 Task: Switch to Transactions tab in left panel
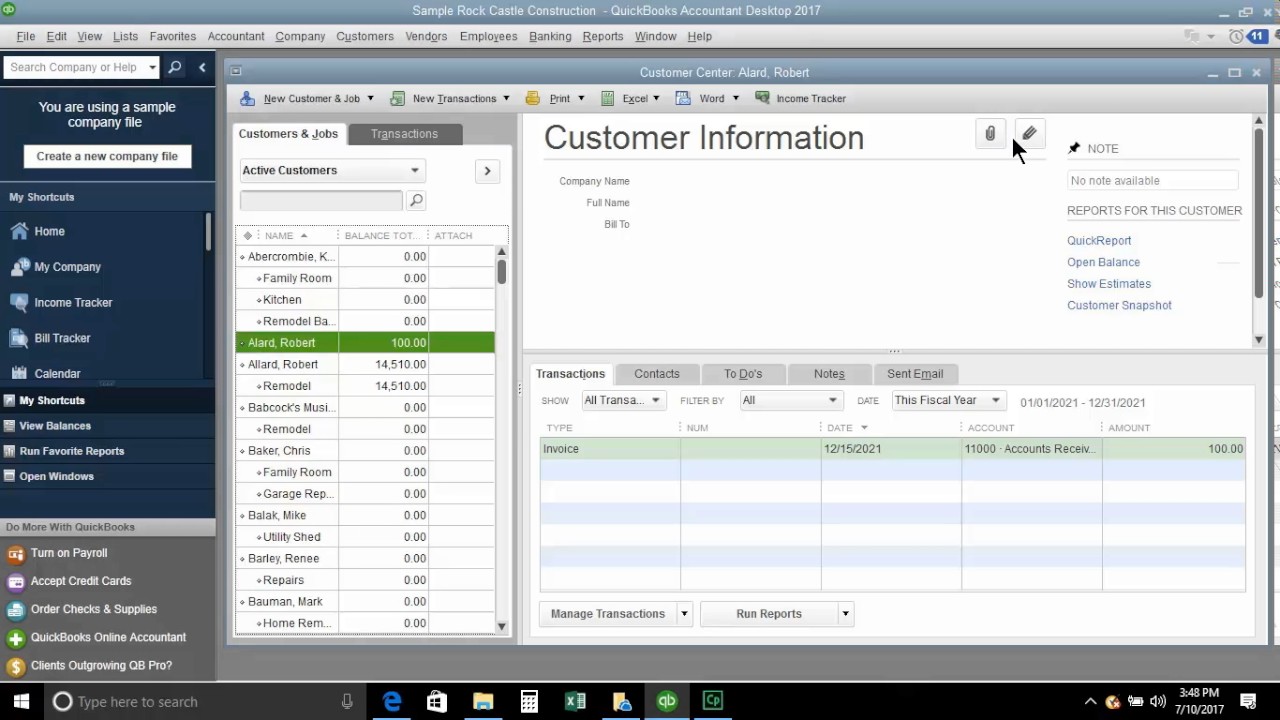pos(404,134)
